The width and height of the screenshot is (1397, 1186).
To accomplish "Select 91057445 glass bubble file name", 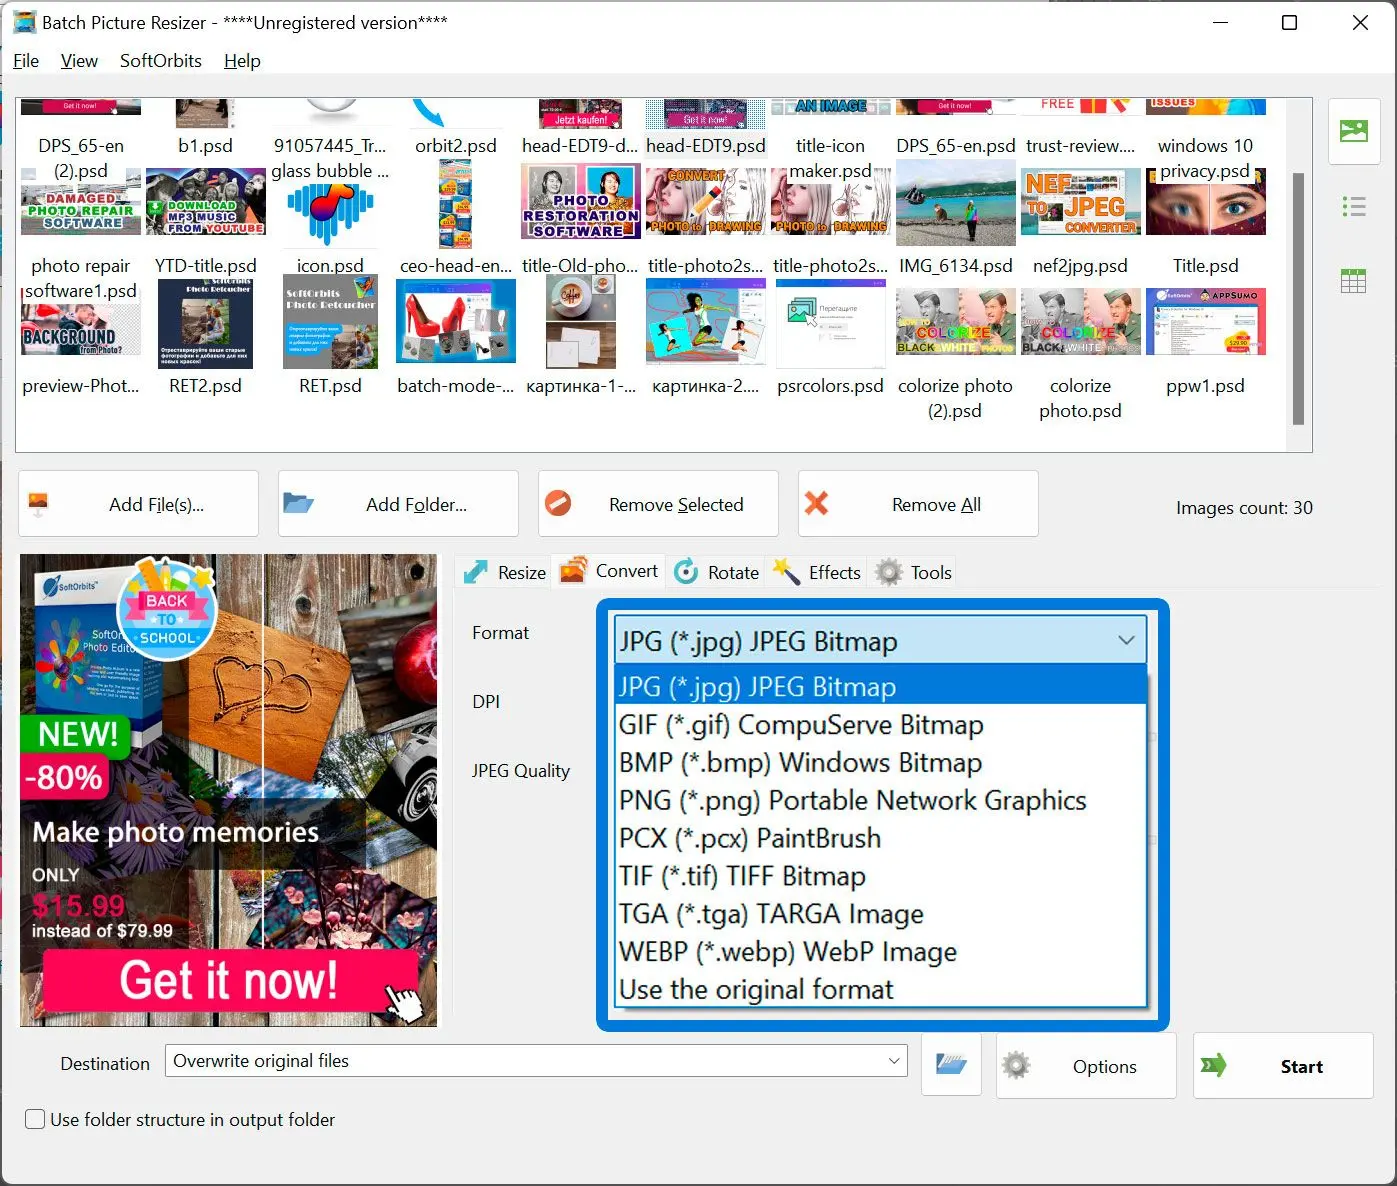I will click(330, 158).
